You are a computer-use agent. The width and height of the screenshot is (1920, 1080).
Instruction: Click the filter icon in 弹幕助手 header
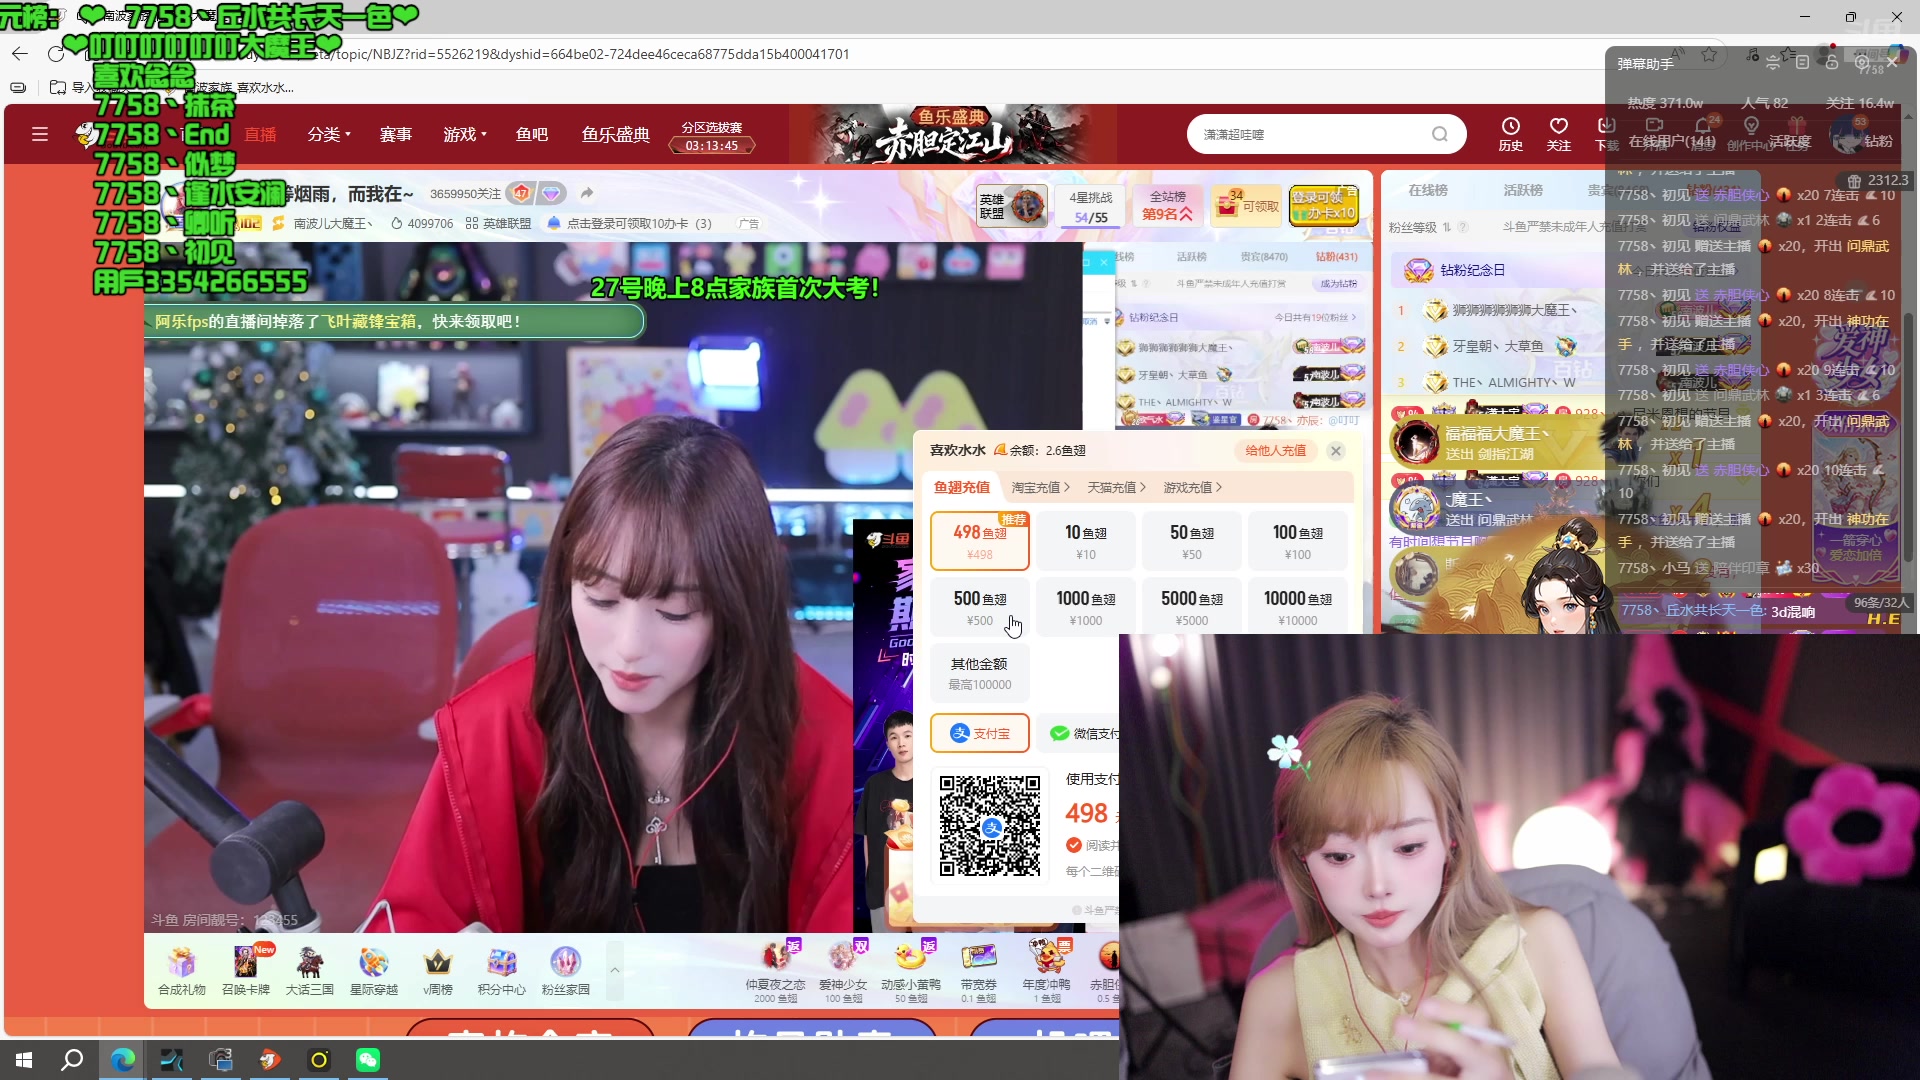coord(1773,63)
